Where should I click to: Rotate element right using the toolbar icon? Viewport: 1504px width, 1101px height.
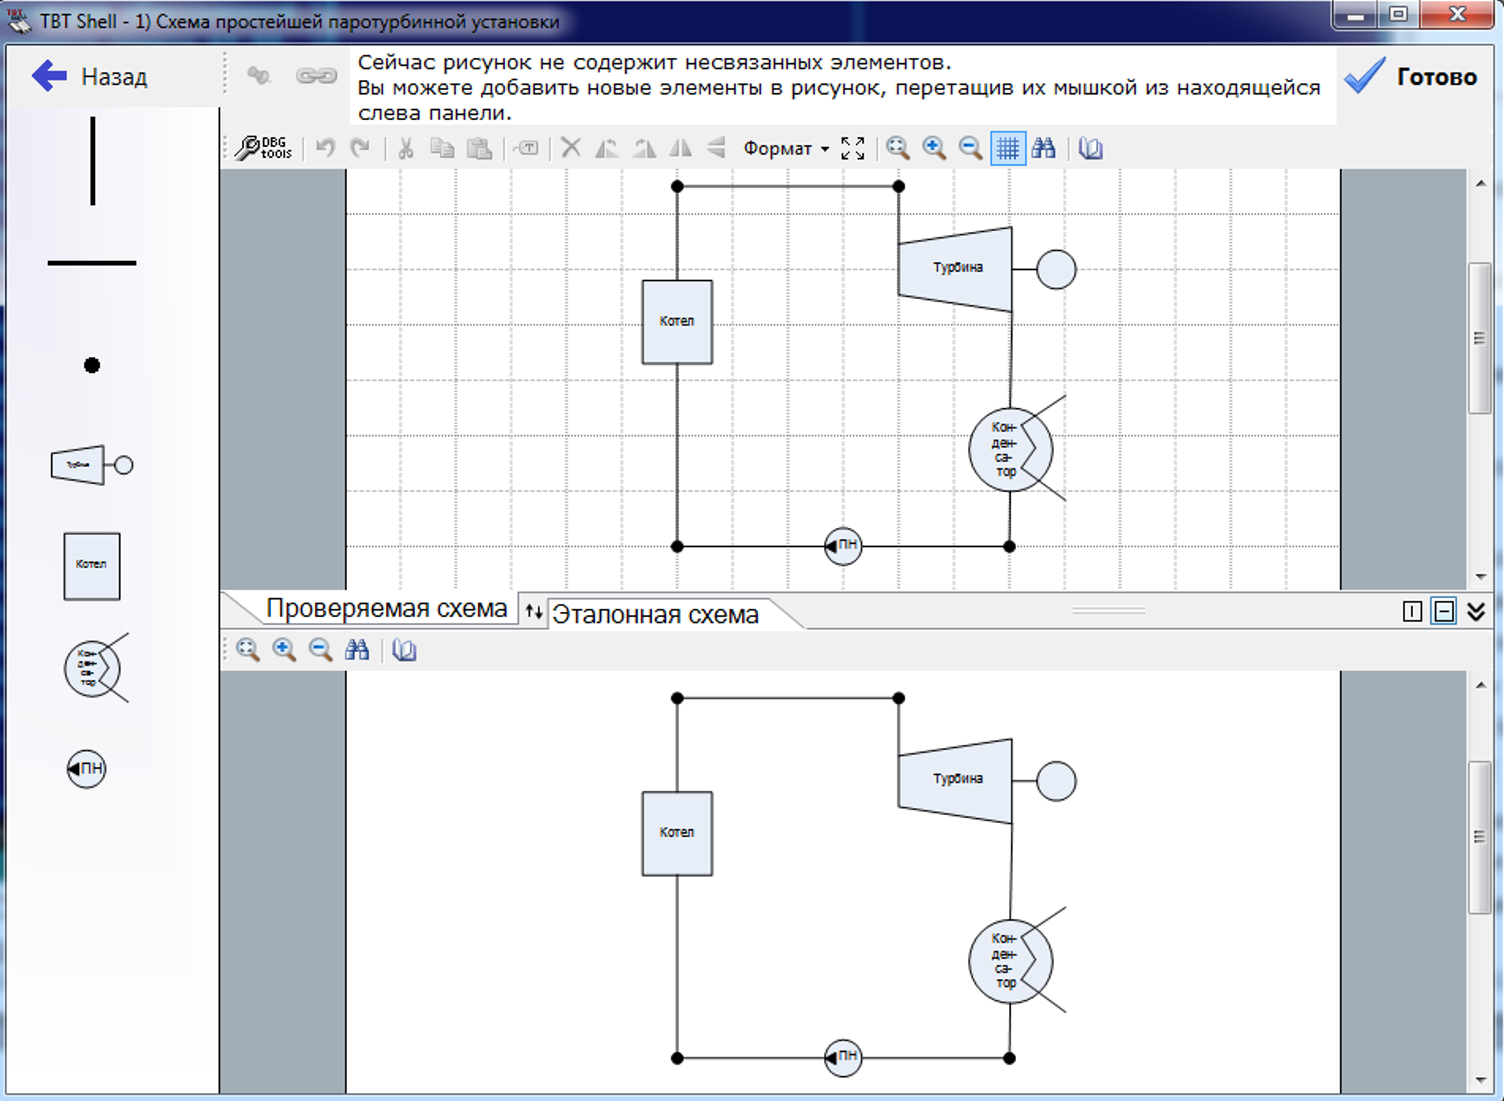pyautogui.click(x=644, y=148)
